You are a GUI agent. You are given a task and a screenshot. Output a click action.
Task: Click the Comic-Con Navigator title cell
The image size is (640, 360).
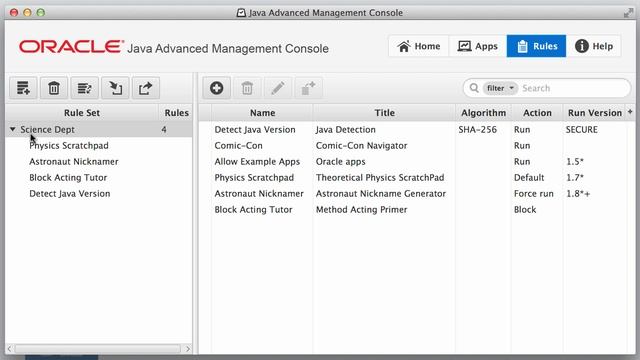click(361, 145)
